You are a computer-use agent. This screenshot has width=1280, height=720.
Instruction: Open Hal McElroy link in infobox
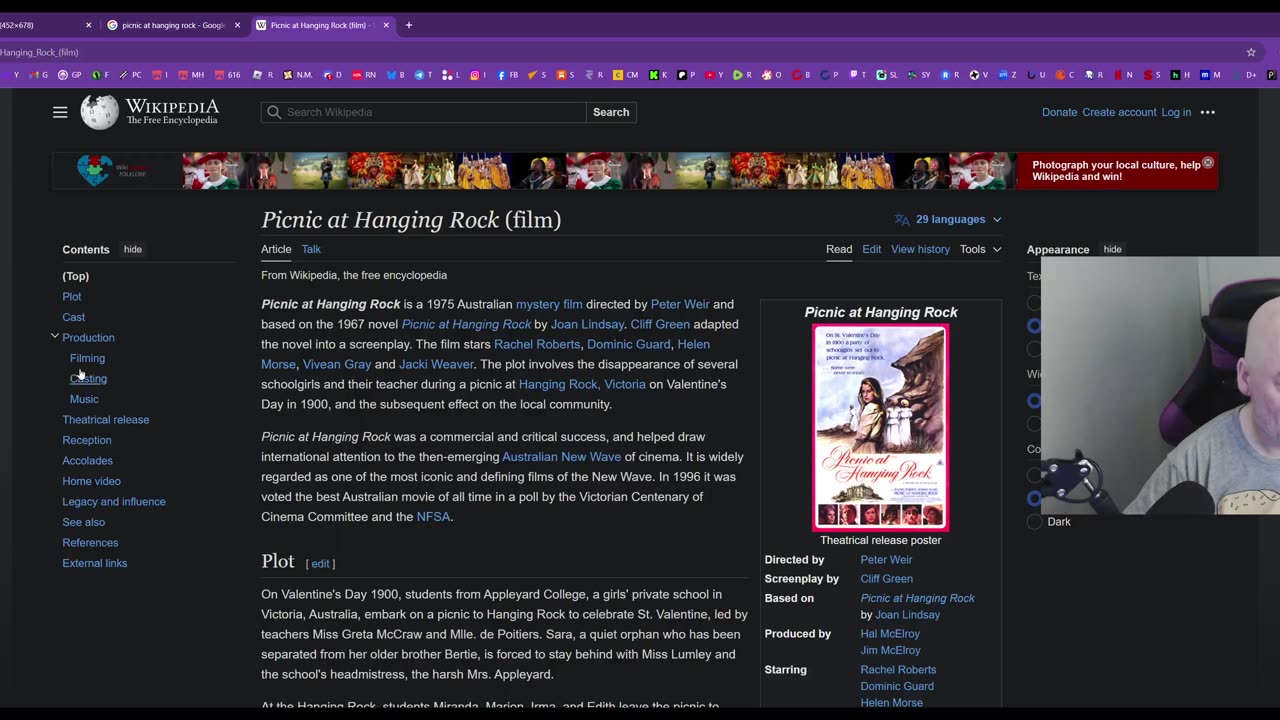(x=890, y=634)
